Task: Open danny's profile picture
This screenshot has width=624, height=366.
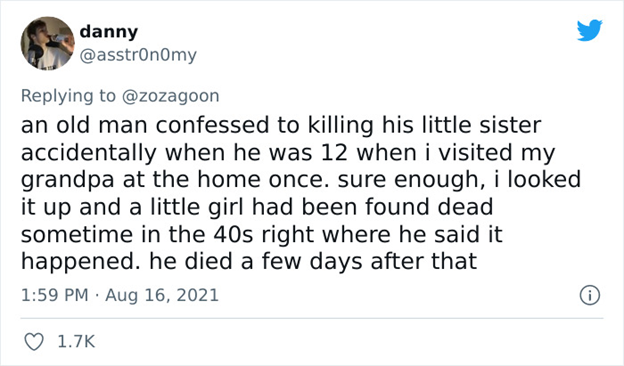Action: [x=47, y=43]
